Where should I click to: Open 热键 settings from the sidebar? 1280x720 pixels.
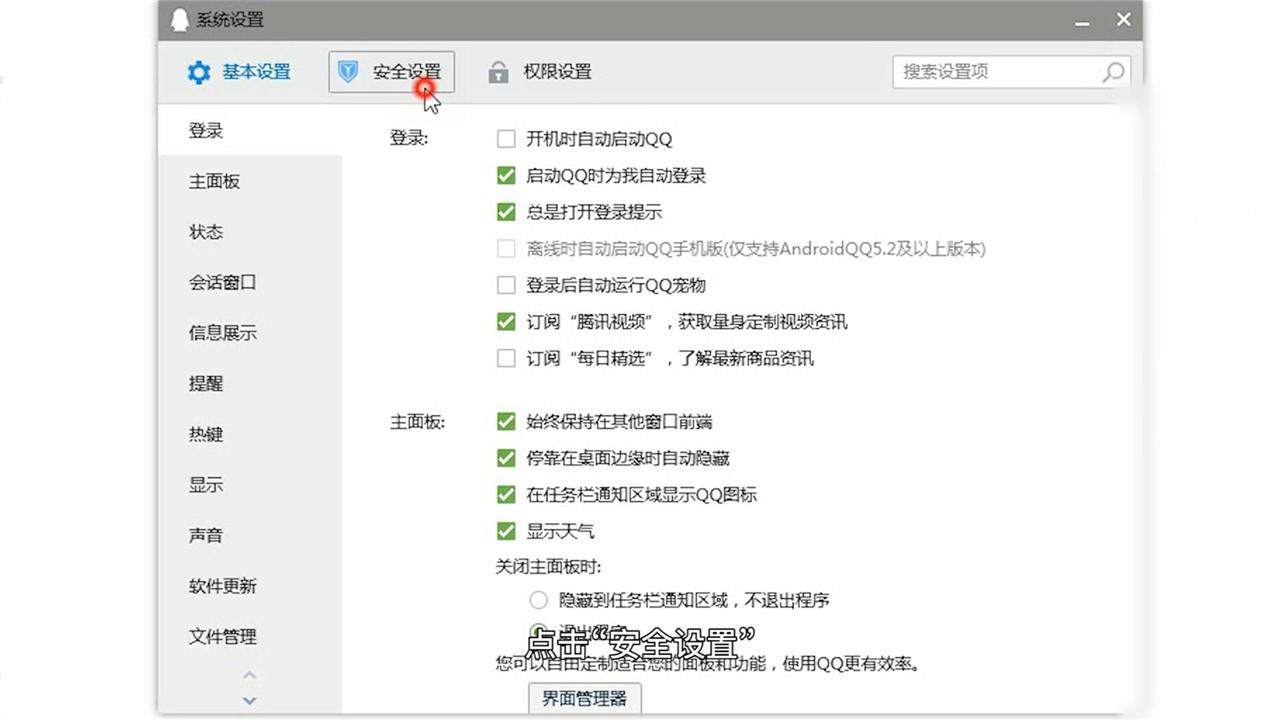point(205,434)
